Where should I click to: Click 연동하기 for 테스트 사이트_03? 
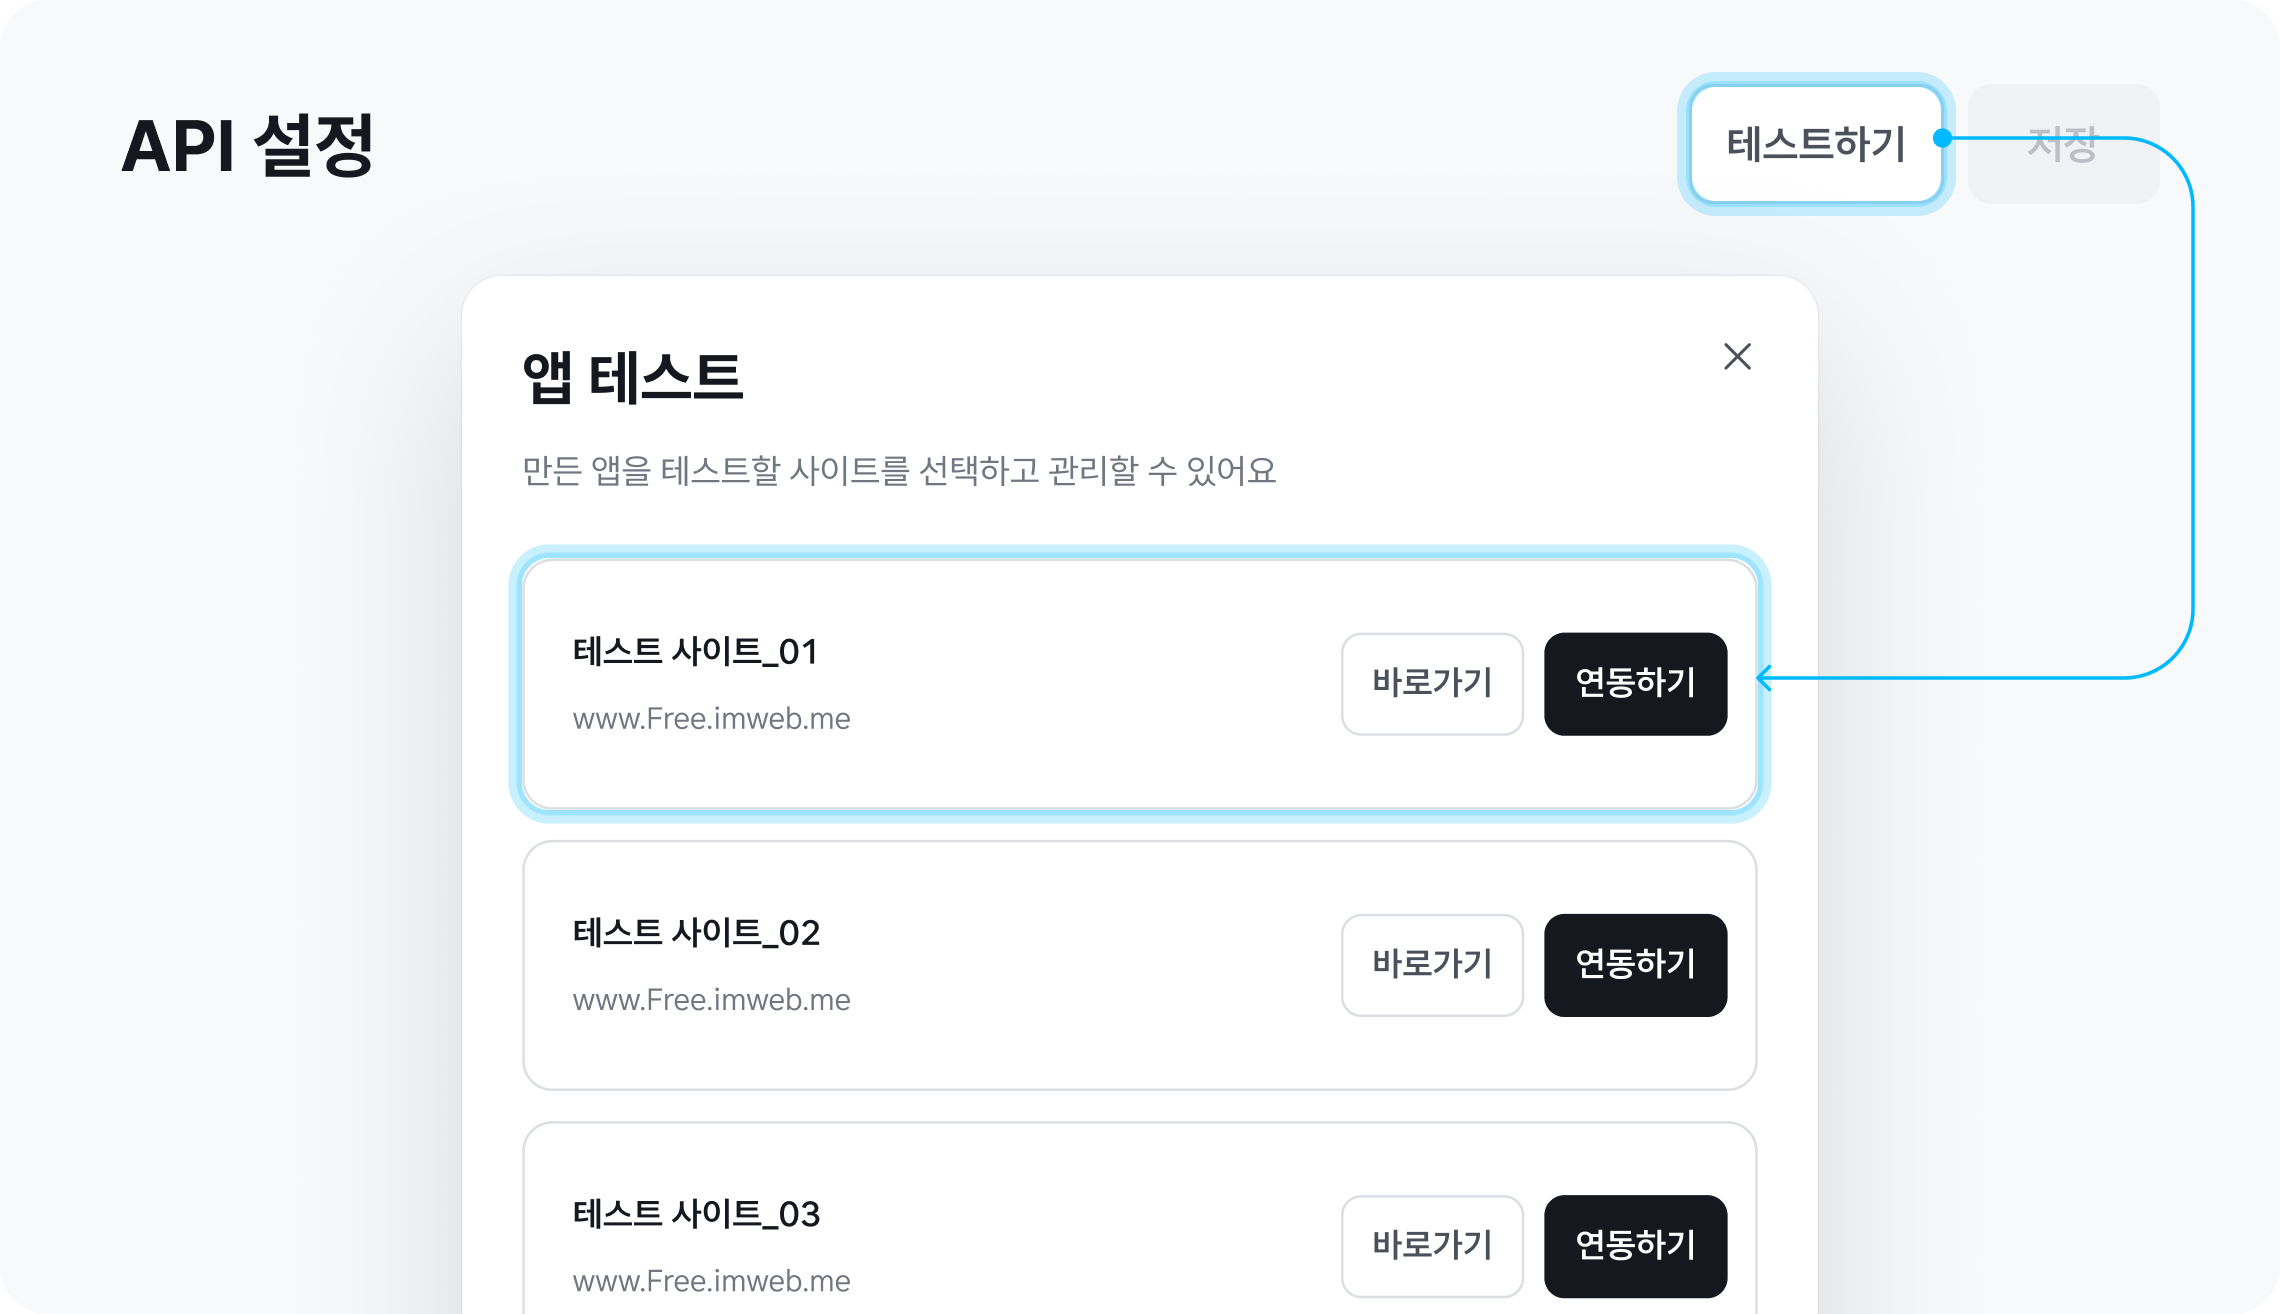(x=1635, y=1246)
